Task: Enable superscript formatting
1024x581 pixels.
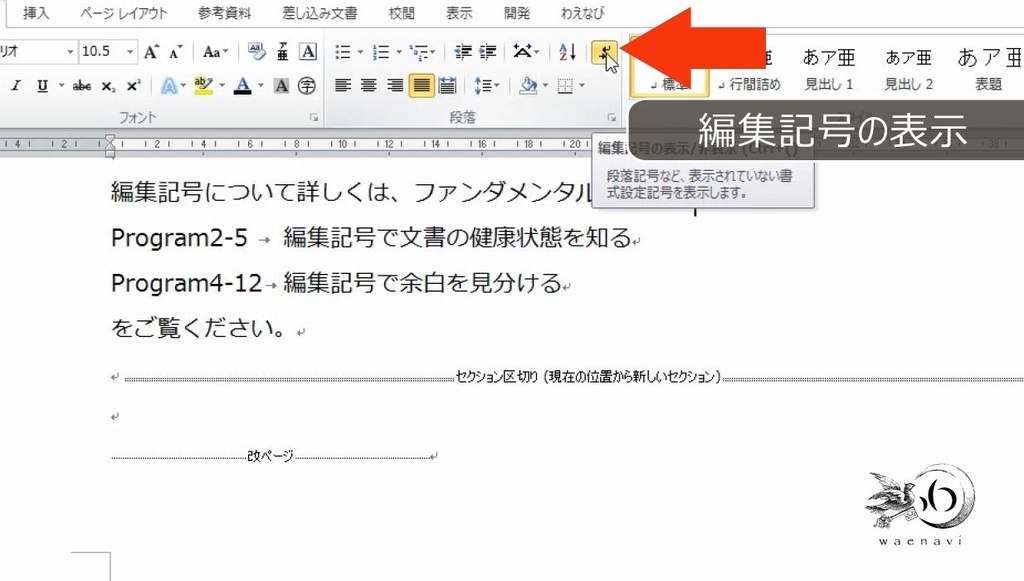Action: pyautogui.click(x=132, y=85)
